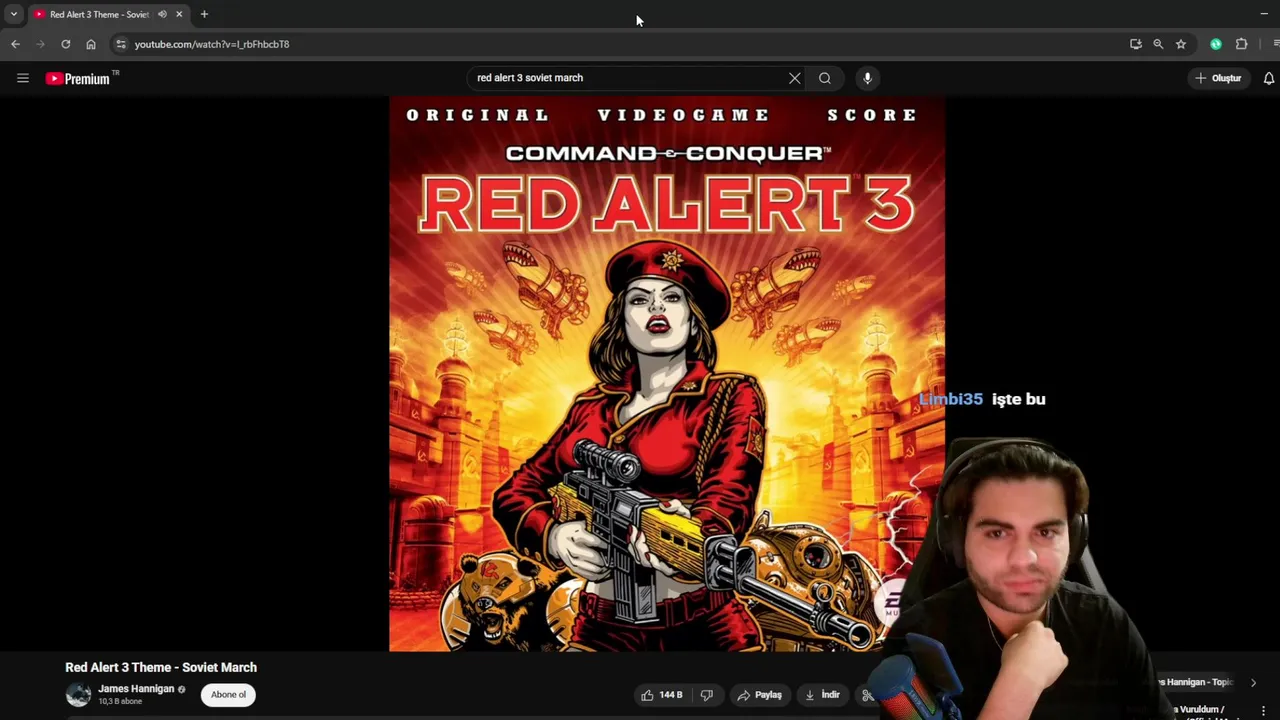The width and height of the screenshot is (1280, 720).
Task: Reload the YouTube page
Action: [66, 44]
